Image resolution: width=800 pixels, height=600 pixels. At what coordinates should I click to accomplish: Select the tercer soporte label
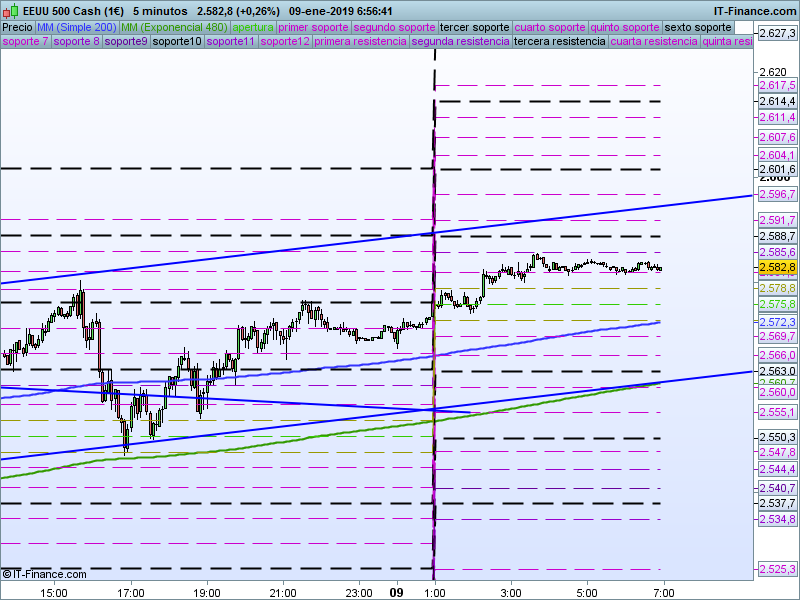coord(474,28)
